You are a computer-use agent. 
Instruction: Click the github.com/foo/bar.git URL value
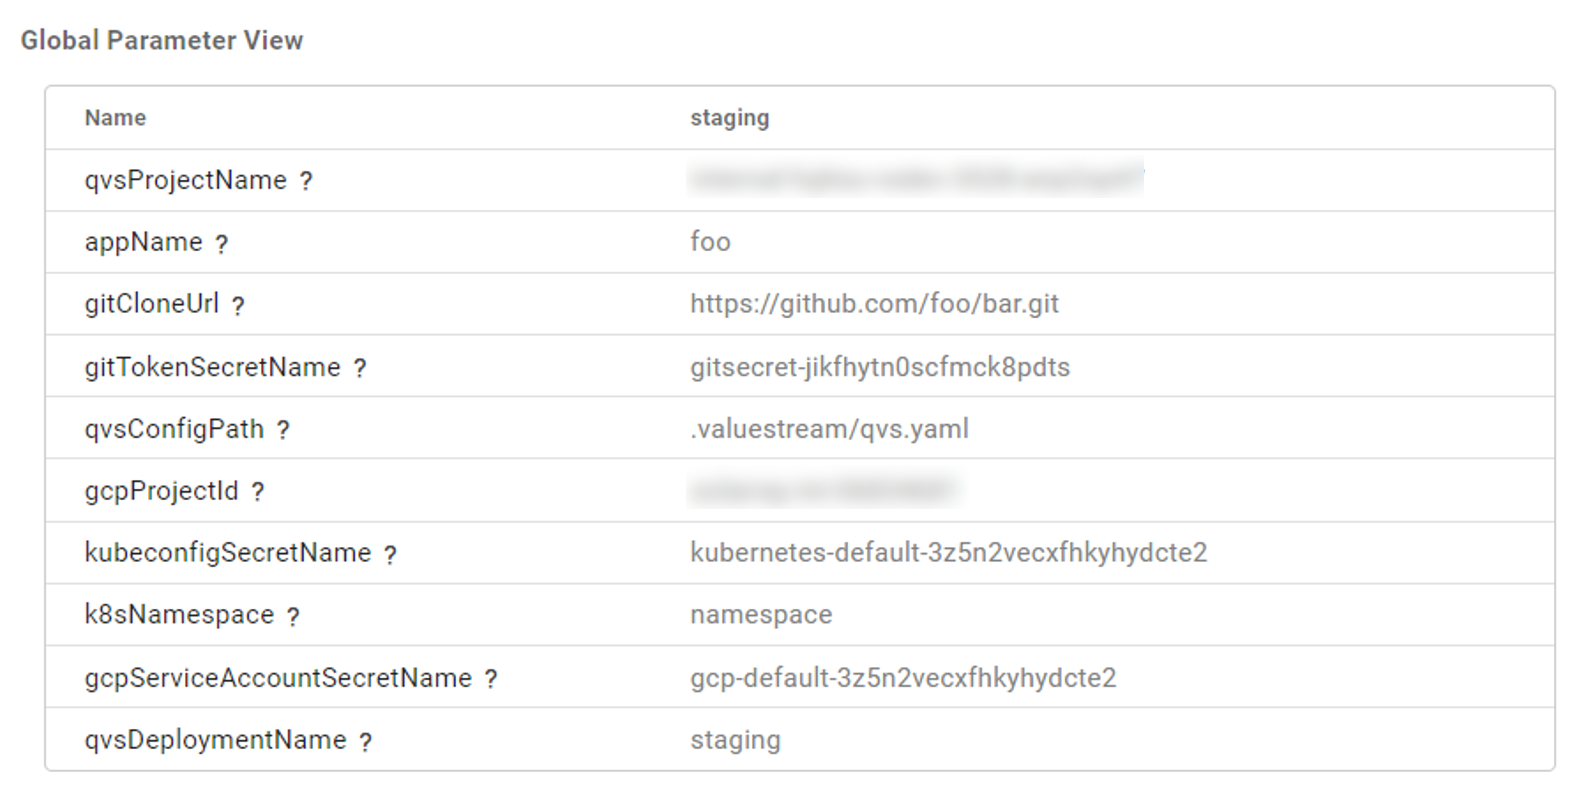click(873, 304)
